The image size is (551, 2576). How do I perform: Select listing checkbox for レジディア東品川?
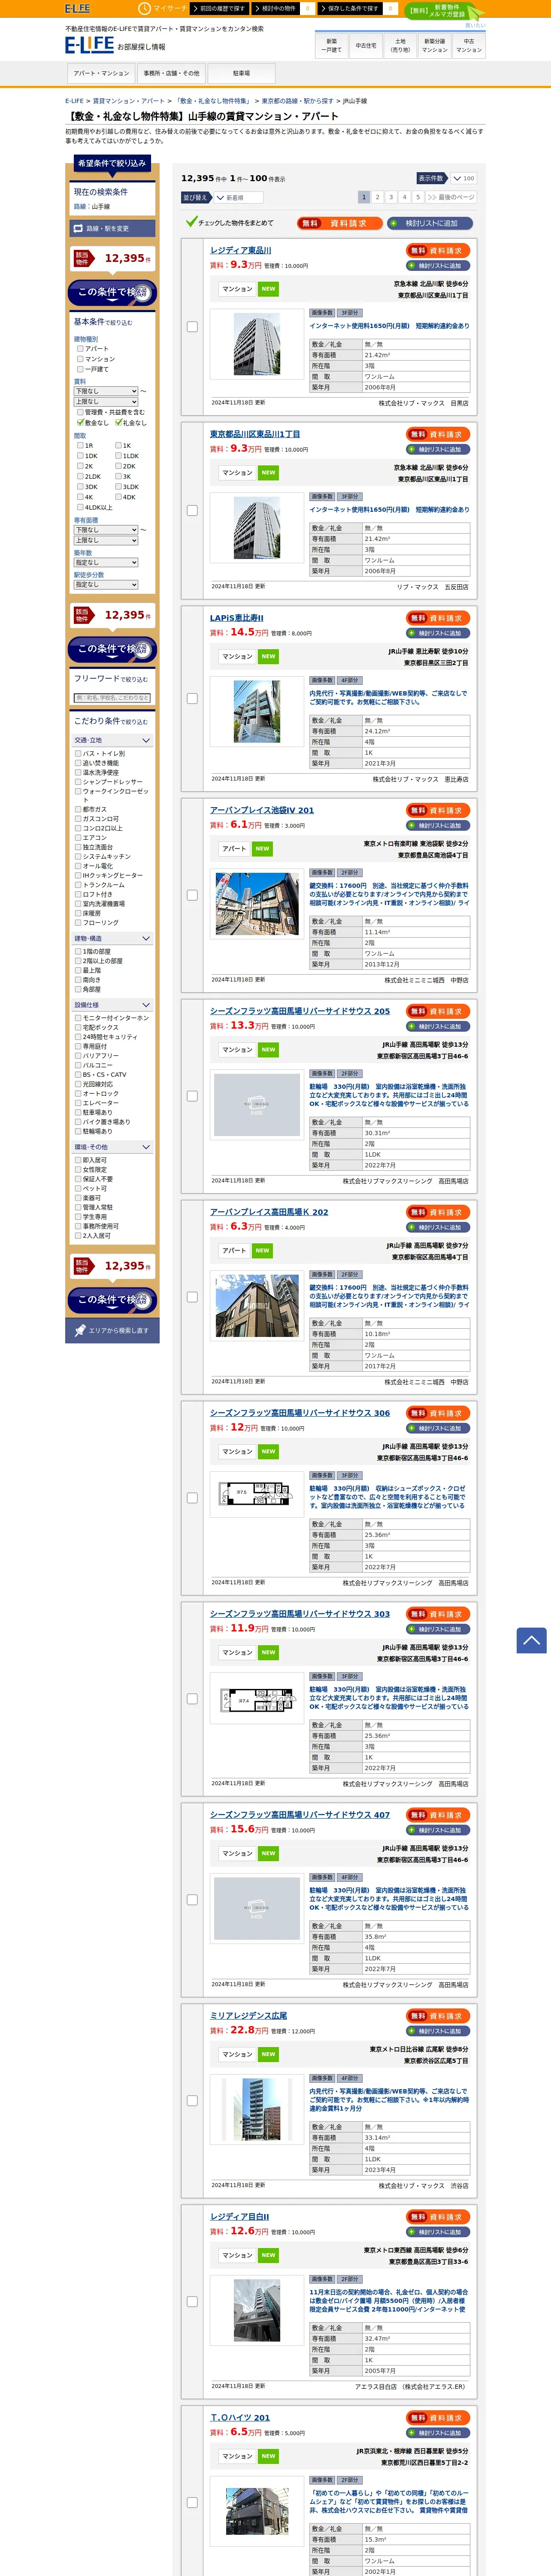[192, 326]
